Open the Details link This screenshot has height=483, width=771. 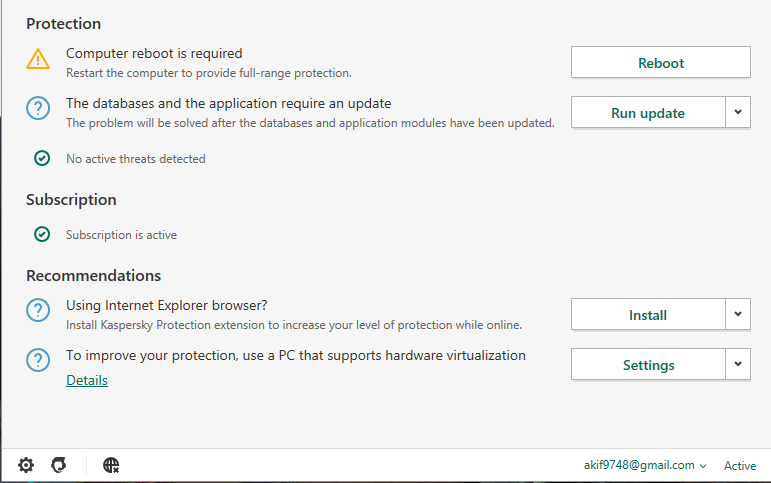[x=87, y=380]
